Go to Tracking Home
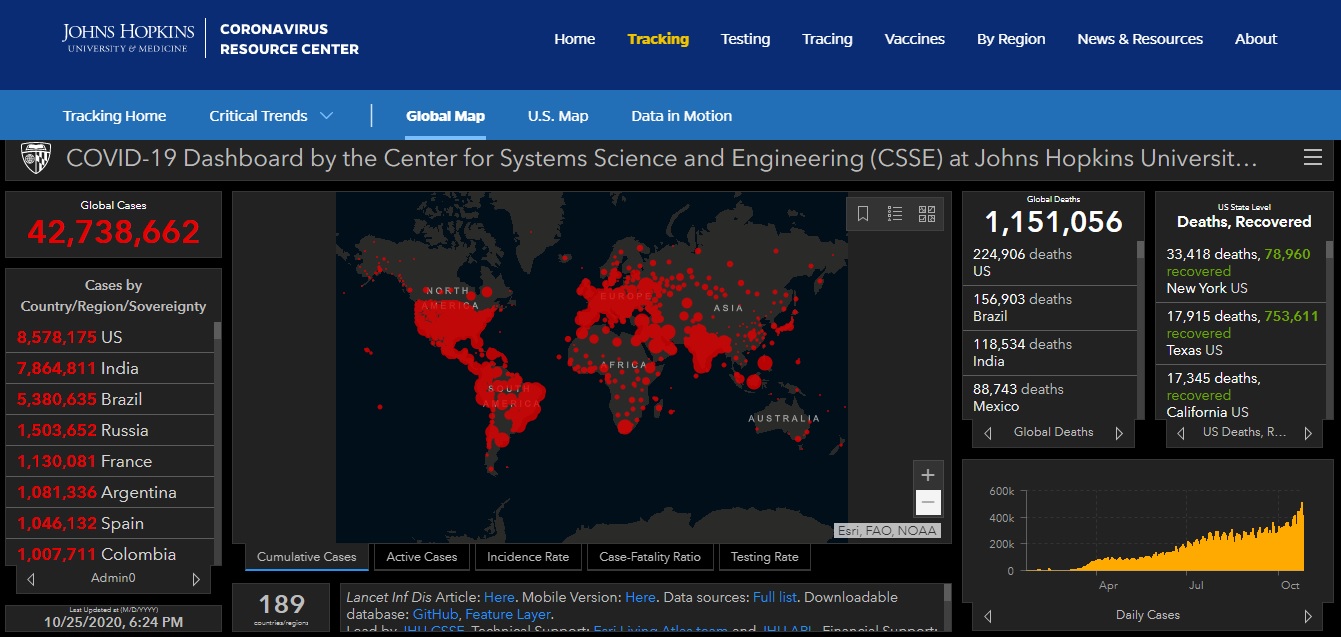This screenshot has width=1341, height=637. pos(115,116)
